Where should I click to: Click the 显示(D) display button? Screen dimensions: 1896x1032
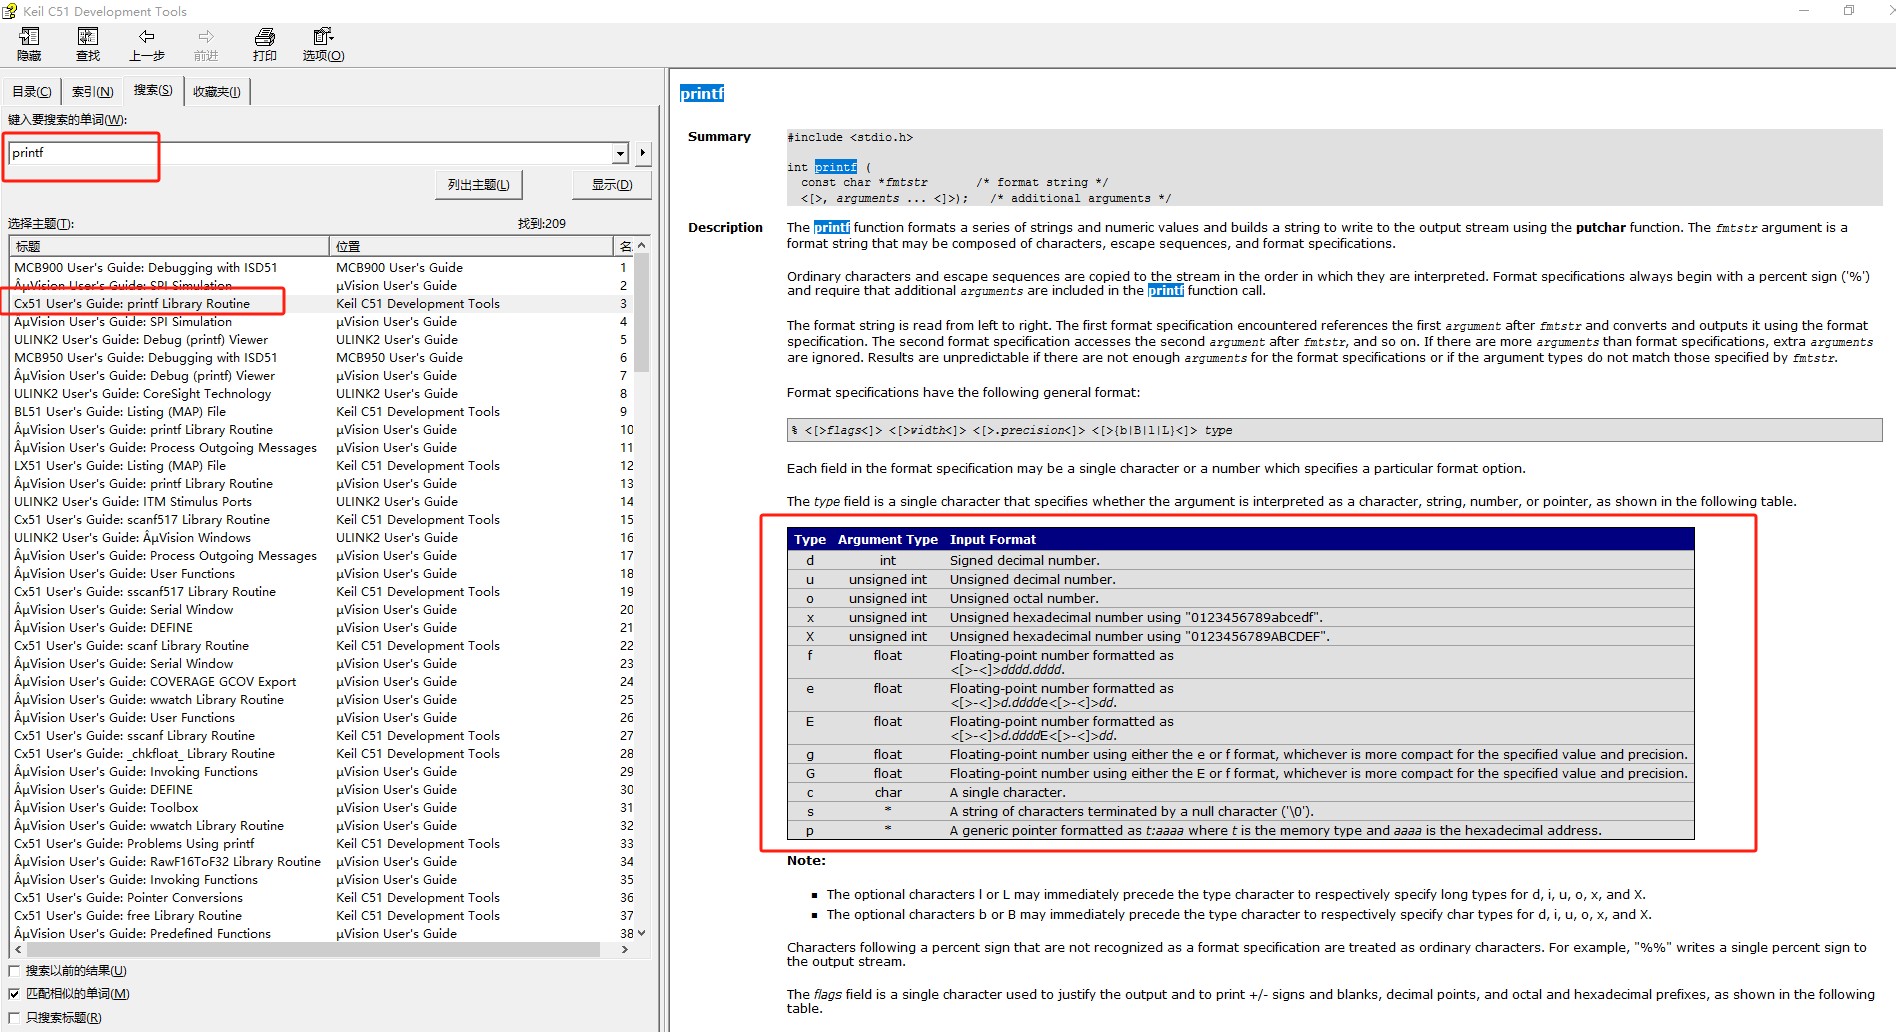click(612, 185)
